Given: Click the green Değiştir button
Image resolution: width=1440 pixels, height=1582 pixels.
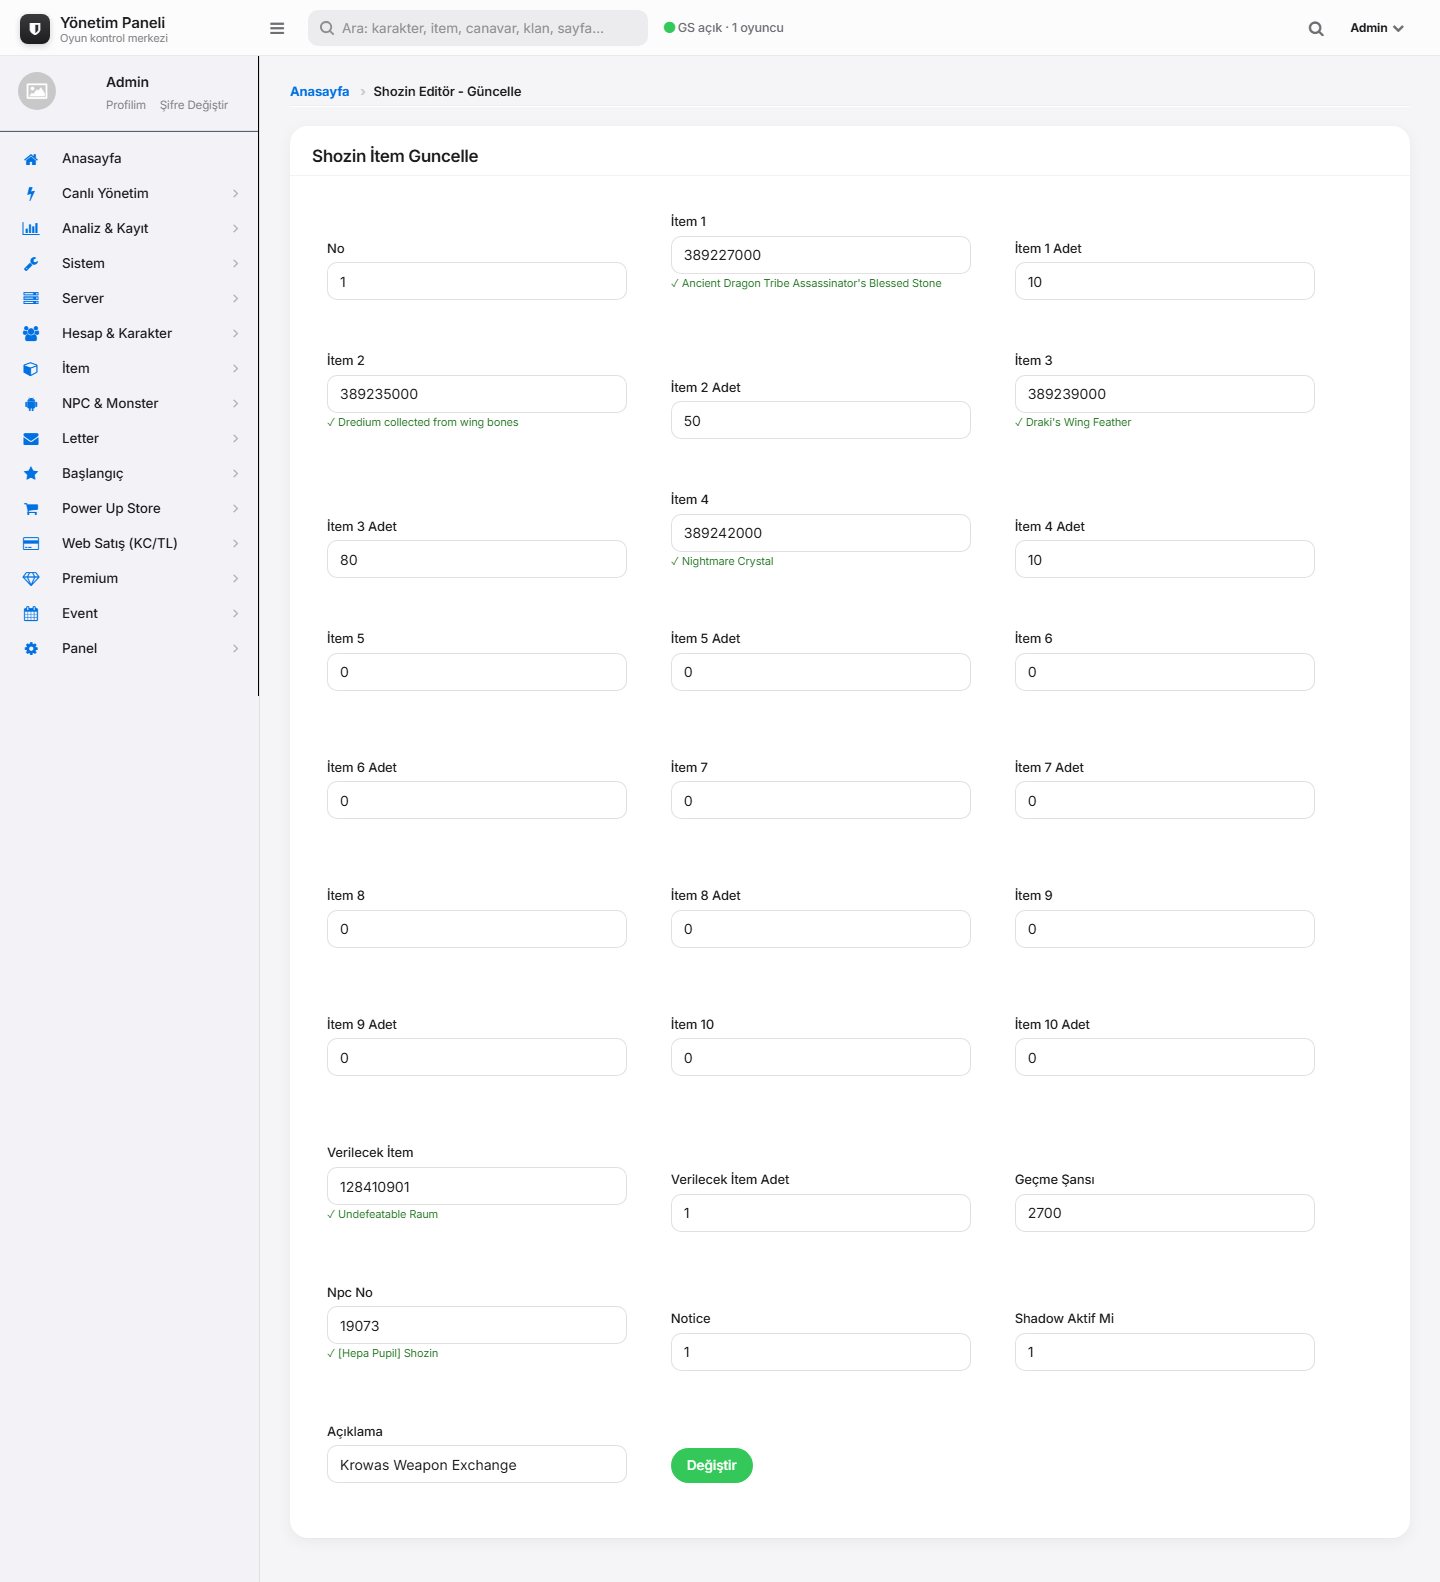Looking at the screenshot, I should click(x=712, y=1465).
